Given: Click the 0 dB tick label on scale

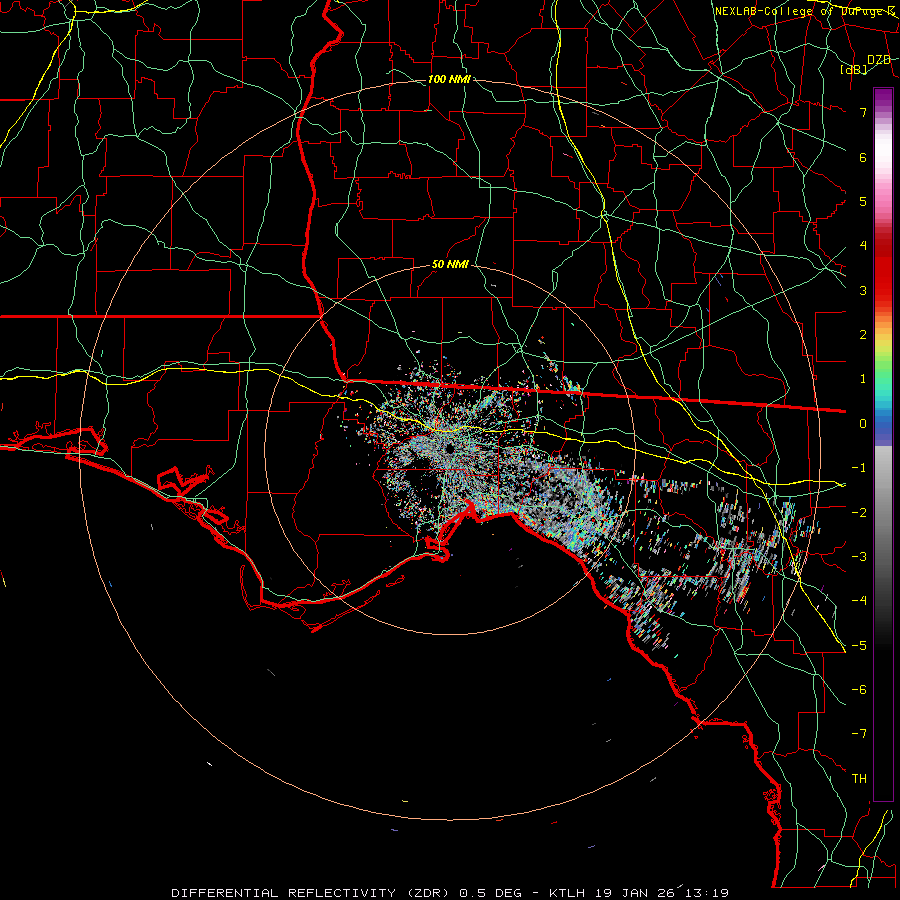Looking at the screenshot, I should click(863, 424).
